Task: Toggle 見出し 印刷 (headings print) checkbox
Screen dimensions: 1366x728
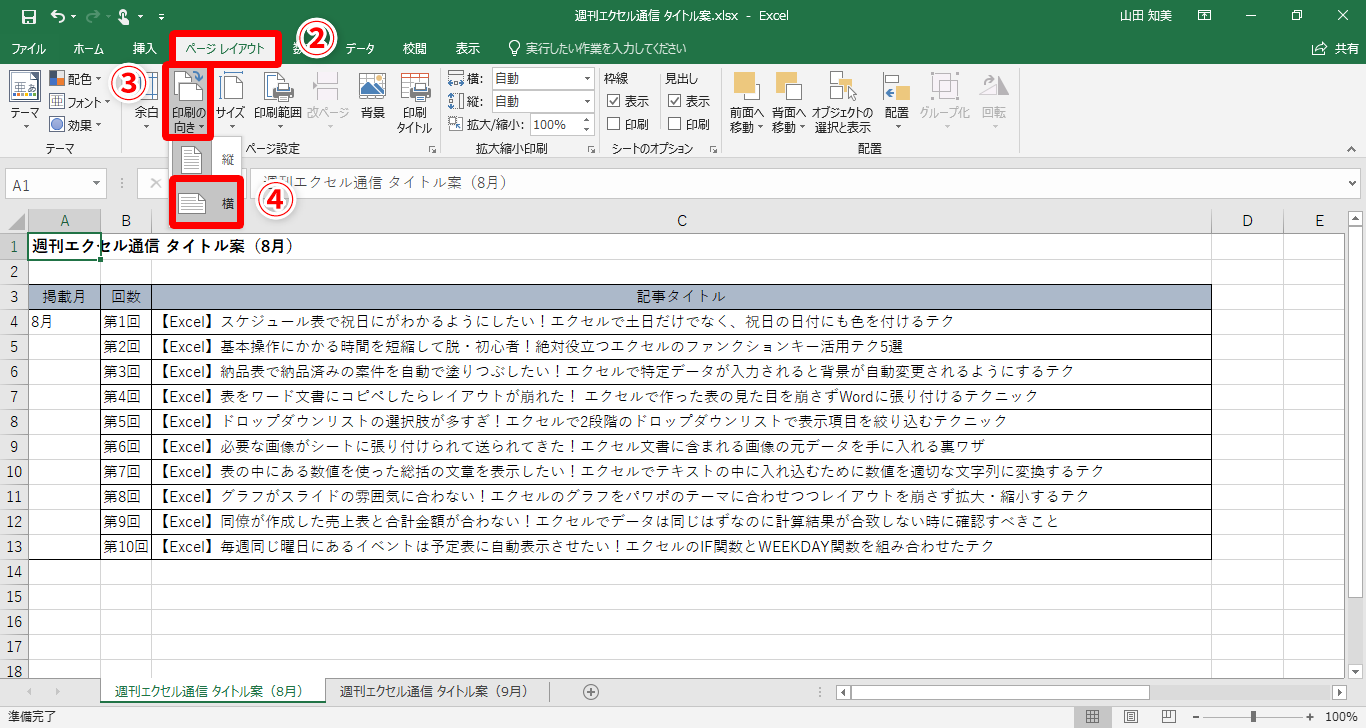Action: pos(675,124)
